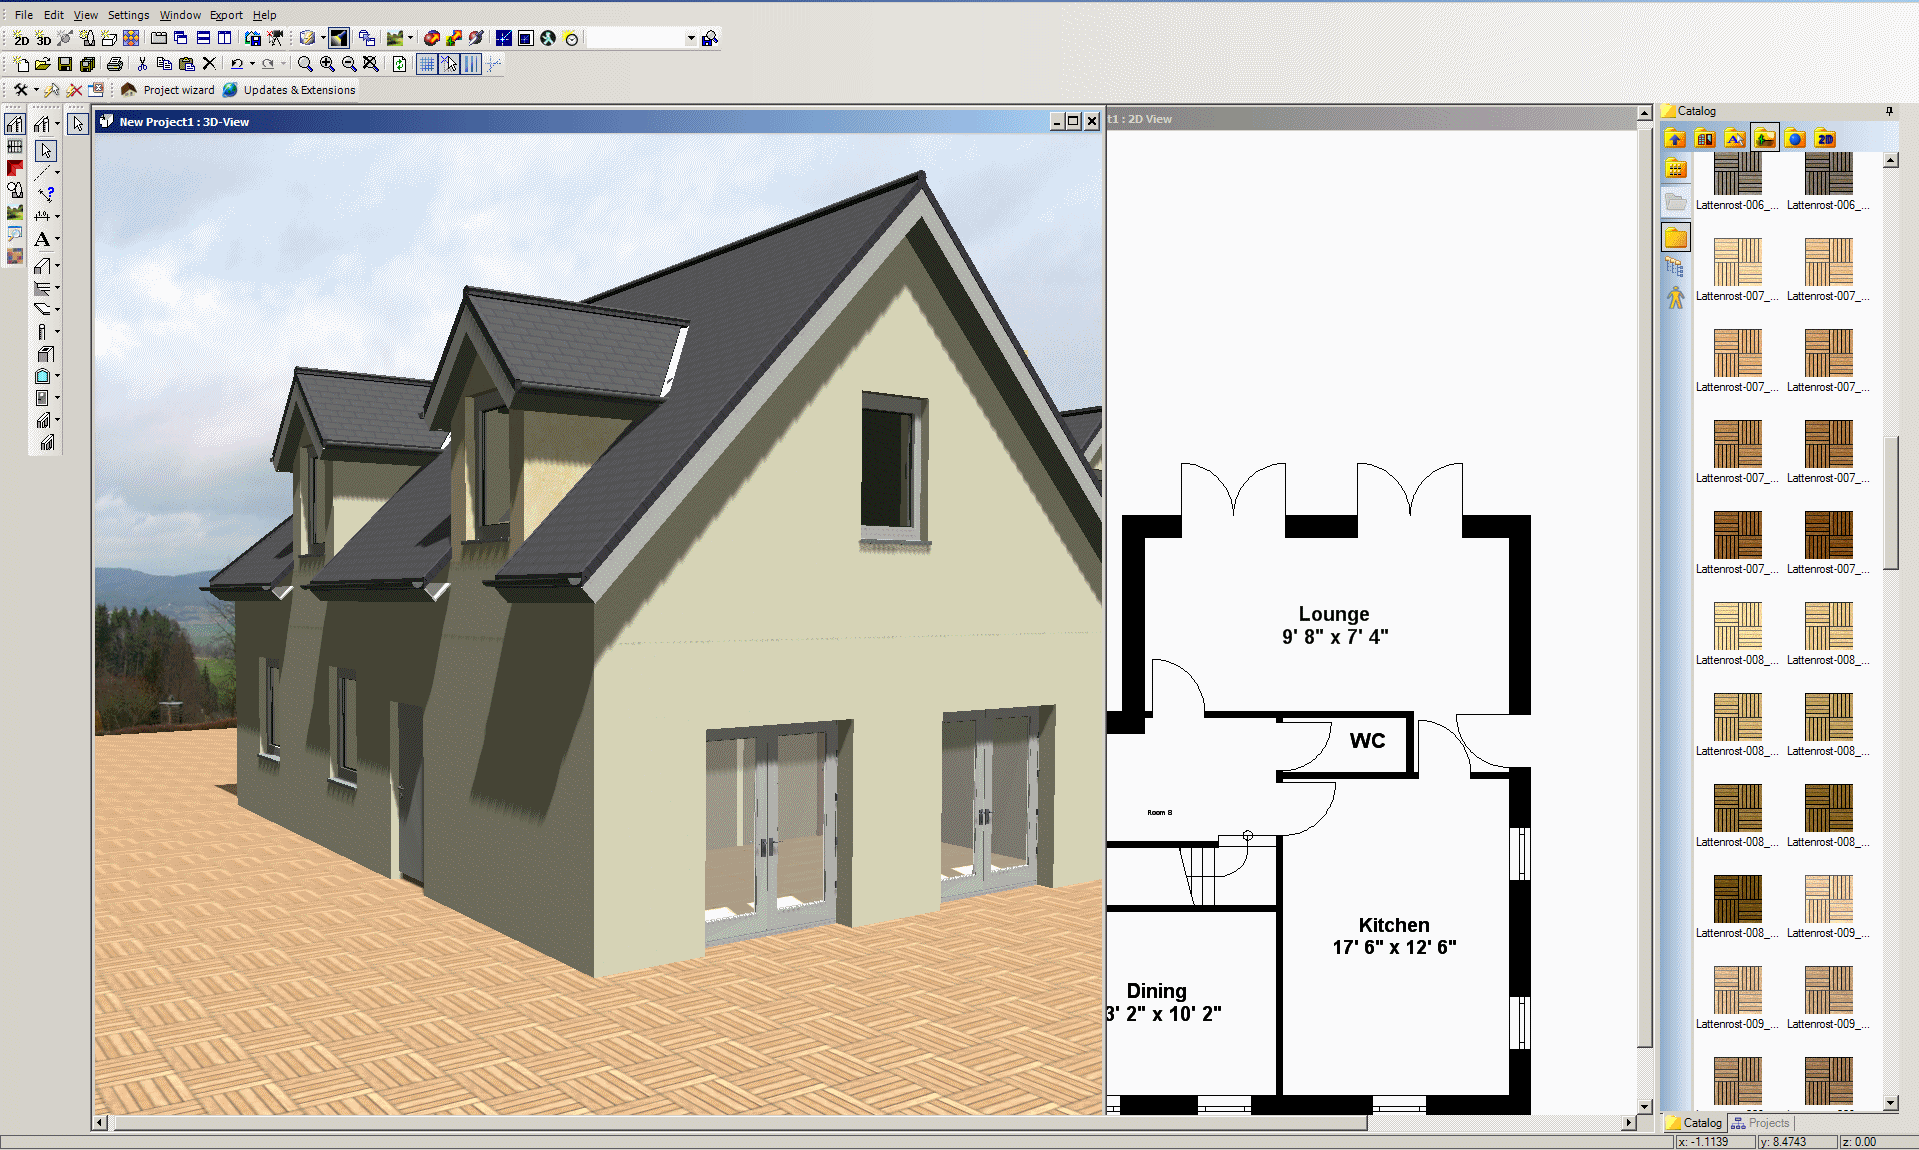Switch to the Projects tab
The image size is (1919, 1150).
(x=1761, y=1123)
